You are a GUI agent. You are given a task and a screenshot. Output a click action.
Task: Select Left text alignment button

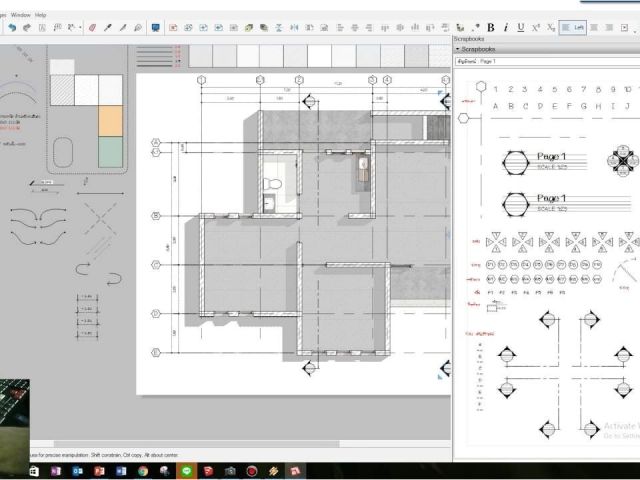tap(573, 27)
